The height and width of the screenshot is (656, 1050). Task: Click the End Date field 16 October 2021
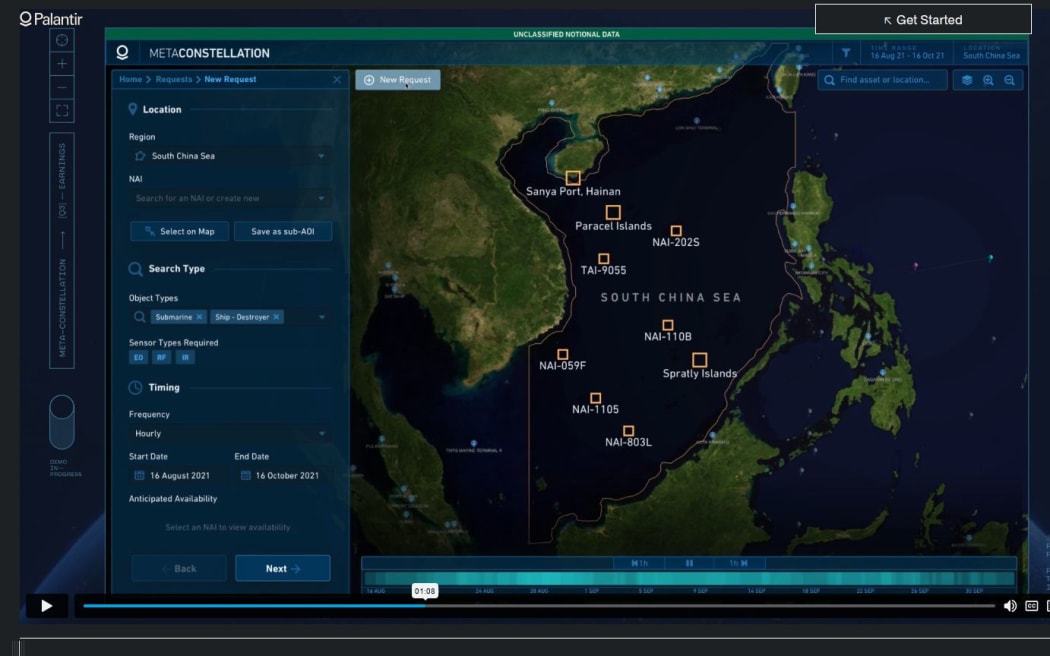[x=283, y=475]
